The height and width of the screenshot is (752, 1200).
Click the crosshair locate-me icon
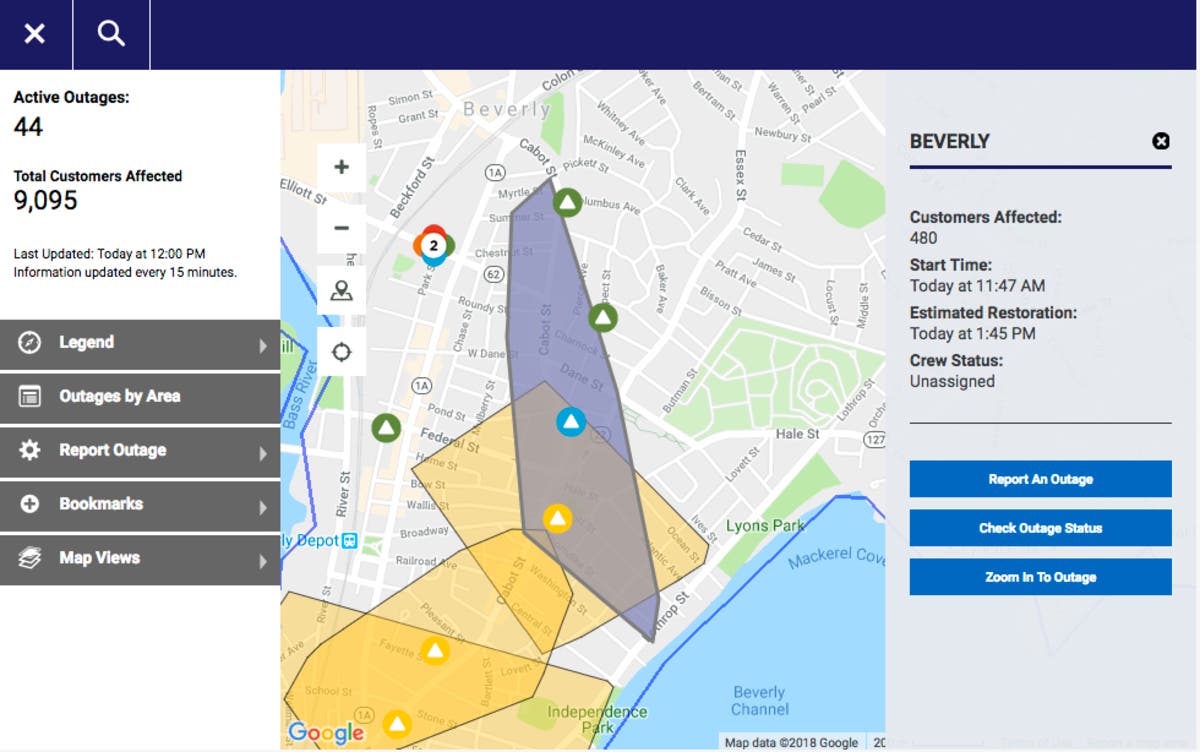point(341,352)
